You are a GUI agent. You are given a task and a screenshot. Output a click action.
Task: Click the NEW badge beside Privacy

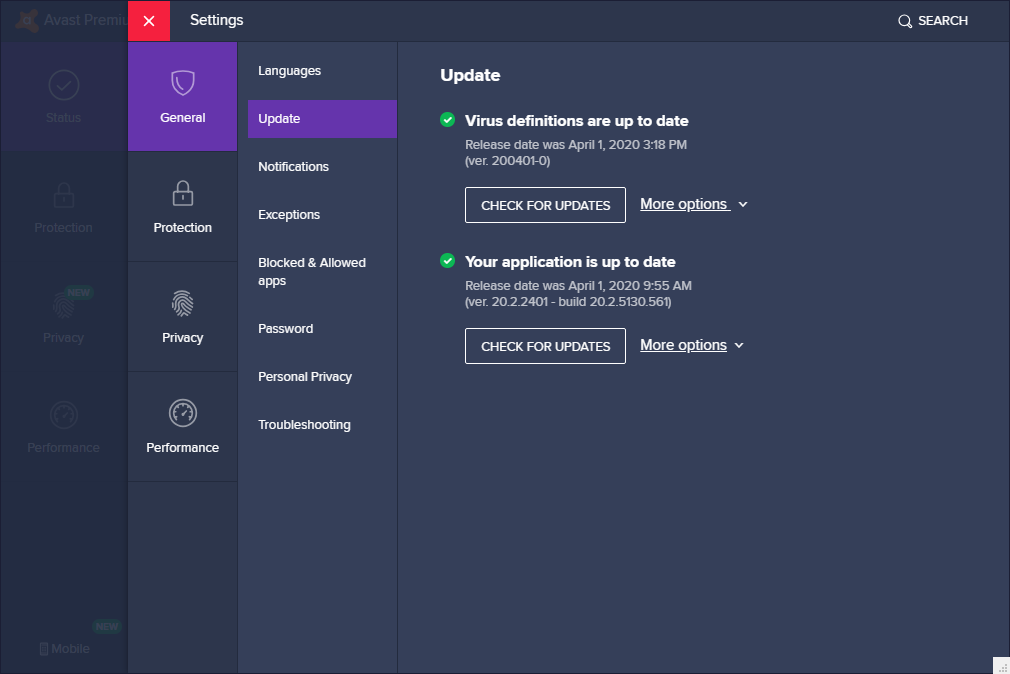(x=79, y=293)
